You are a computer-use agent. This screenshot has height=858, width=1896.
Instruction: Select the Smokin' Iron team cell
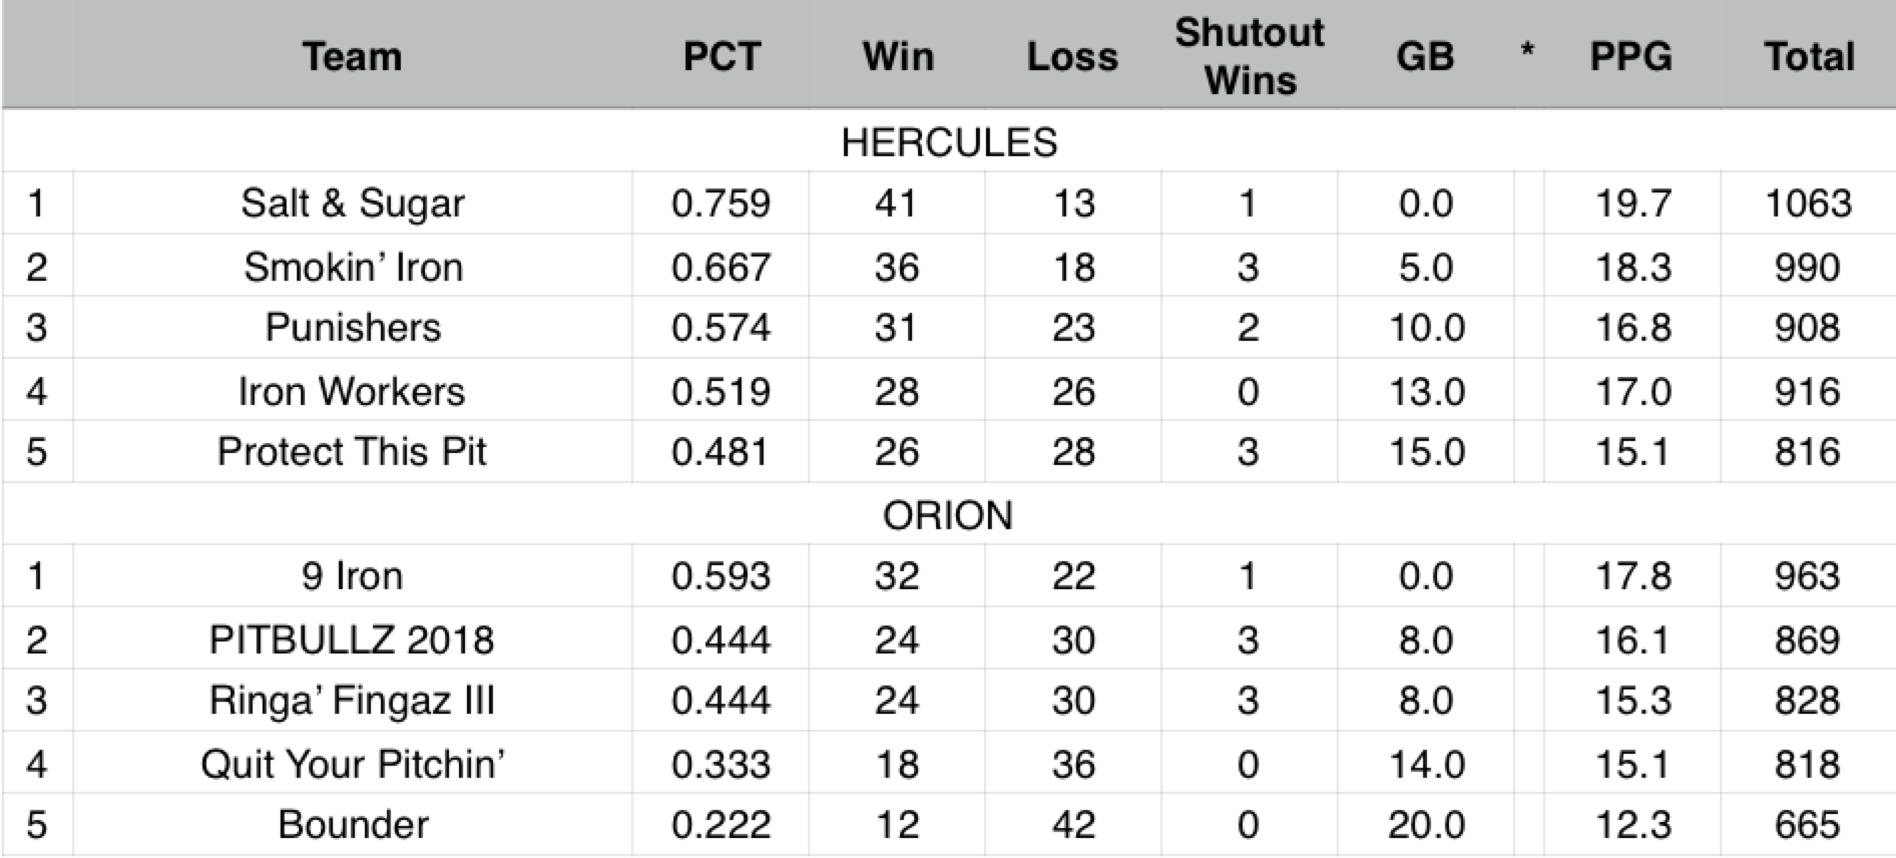click(x=352, y=267)
